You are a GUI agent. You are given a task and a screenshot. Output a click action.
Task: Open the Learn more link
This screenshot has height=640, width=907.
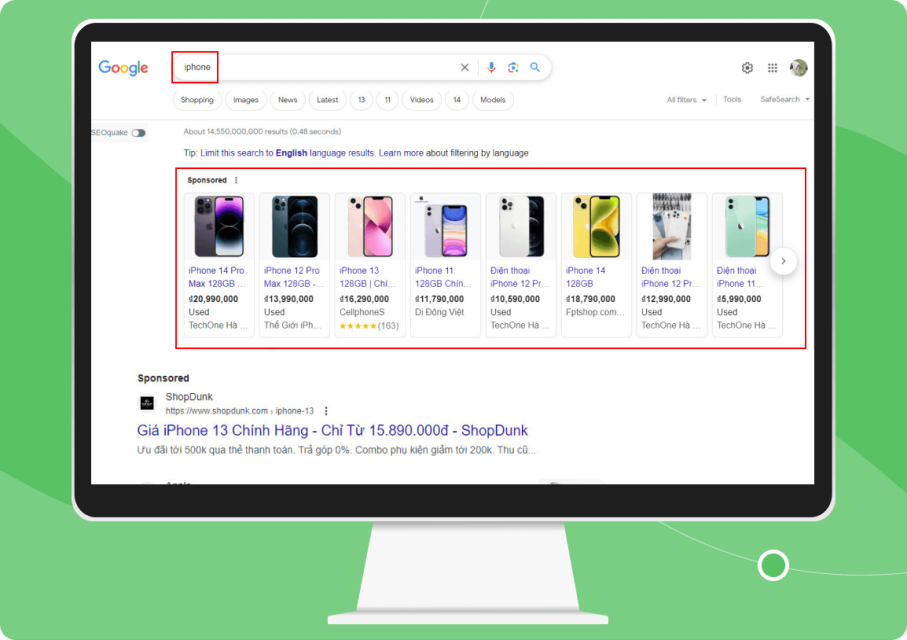click(x=401, y=153)
